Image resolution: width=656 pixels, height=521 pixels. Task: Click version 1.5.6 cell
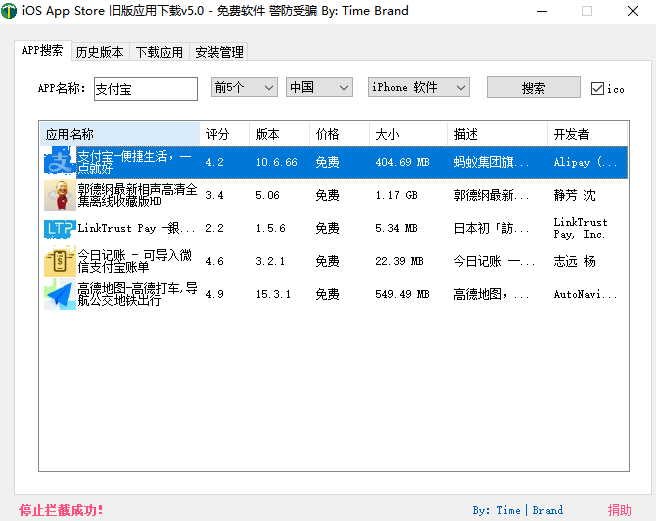(270, 228)
